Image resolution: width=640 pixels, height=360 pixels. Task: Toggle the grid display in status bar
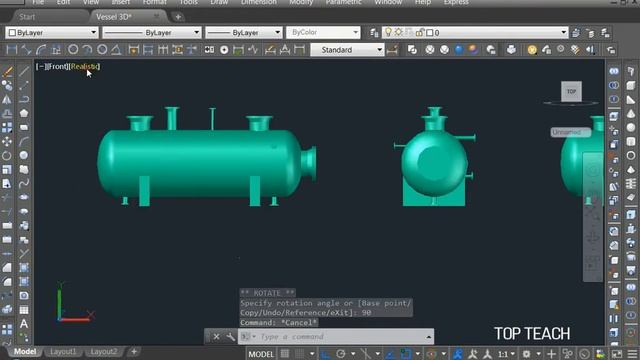(285, 354)
